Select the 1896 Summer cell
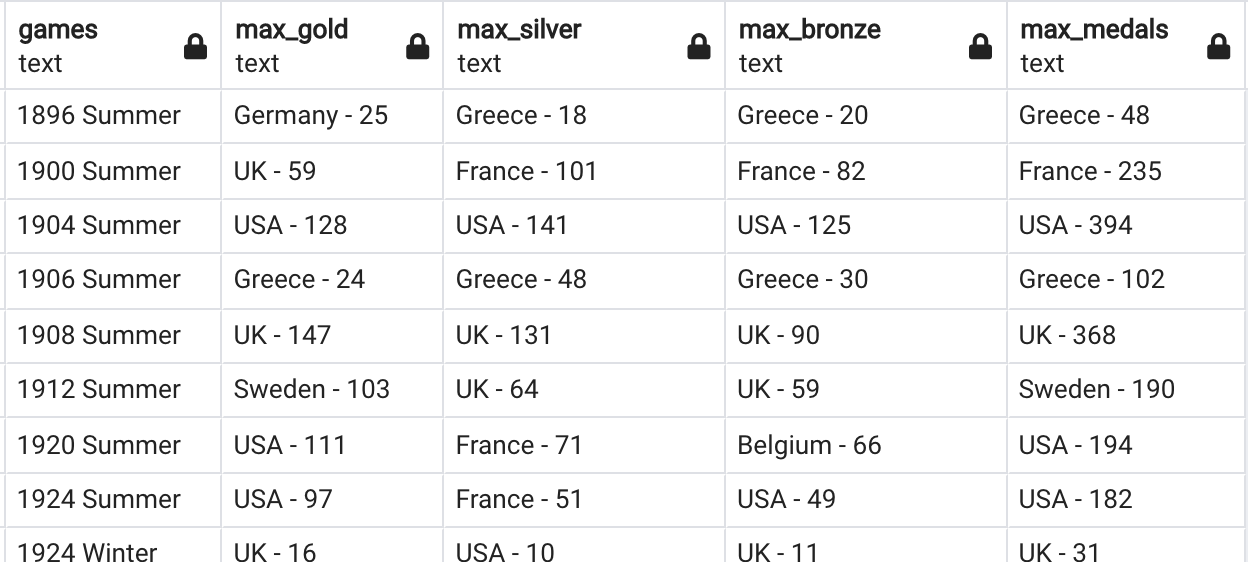Image resolution: width=1248 pixels, height=562 pixels. click(111, 116)
